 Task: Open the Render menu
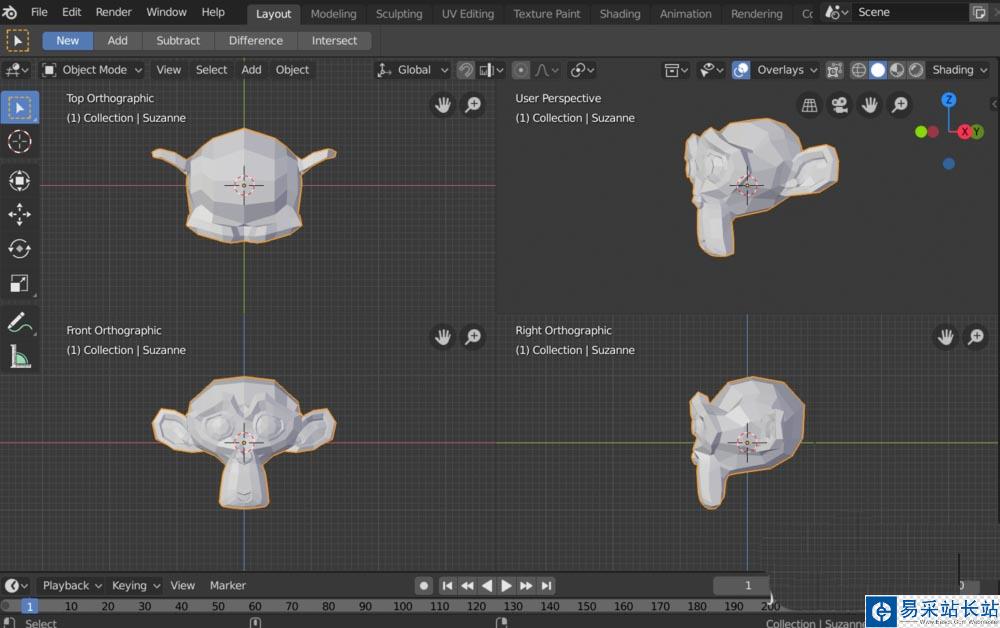[114, 12]
